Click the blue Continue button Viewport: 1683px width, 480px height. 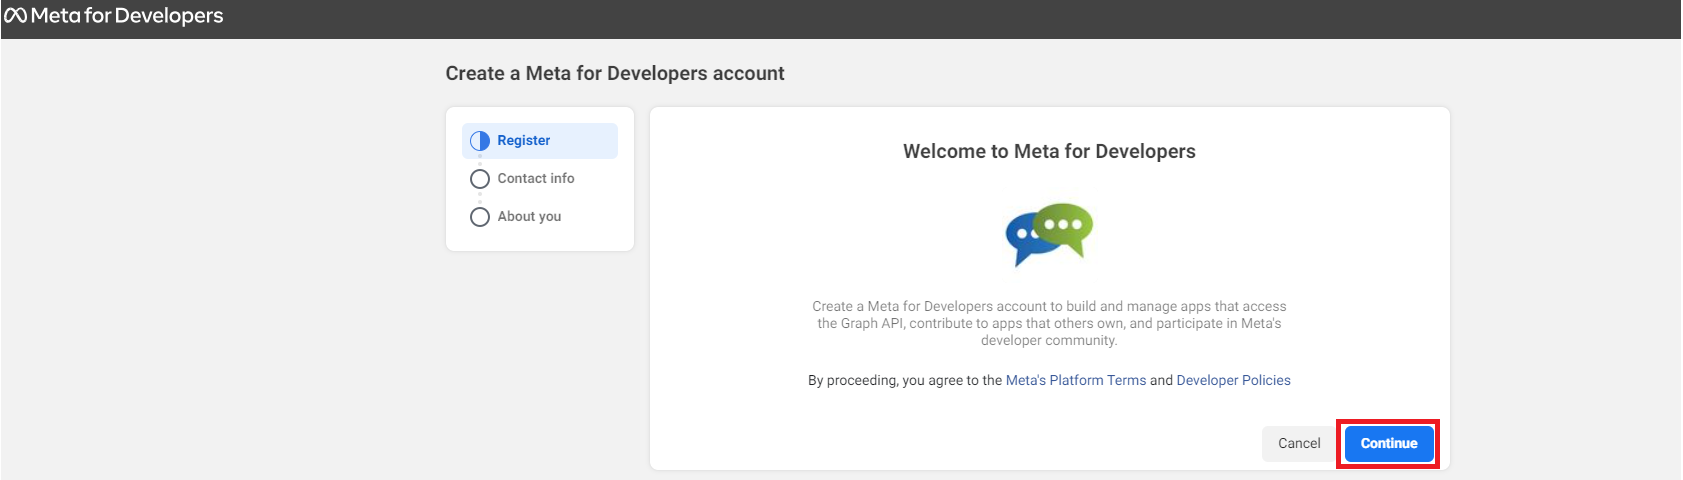(x=1389, y=444)
